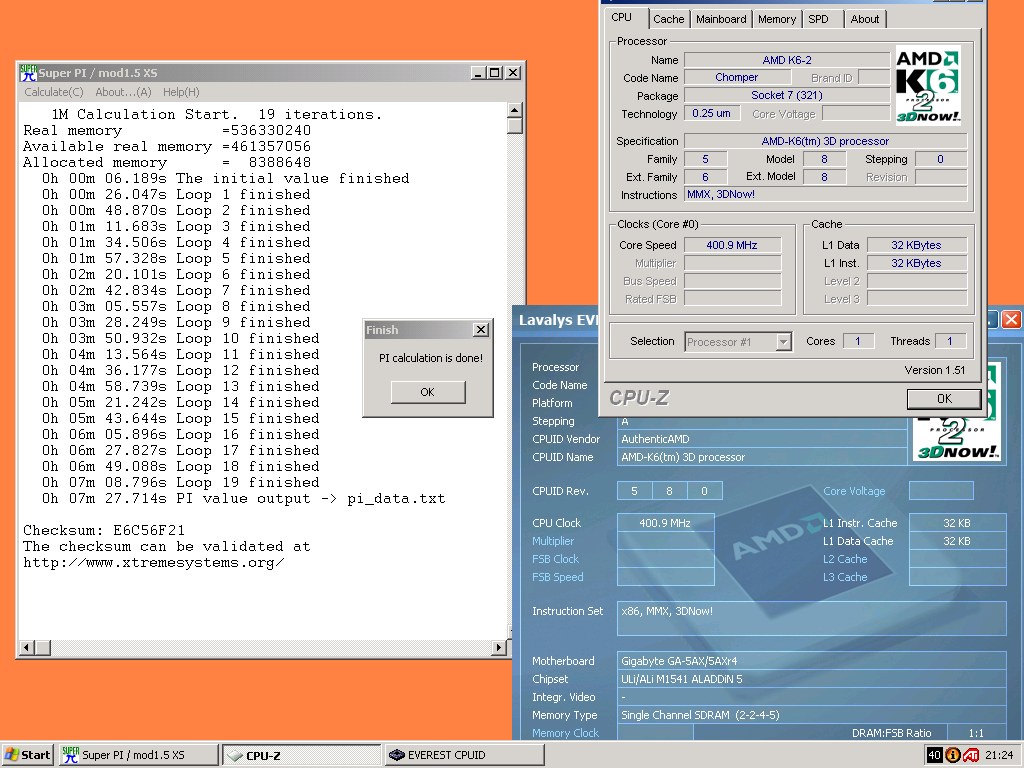Click the Single Channel SDRAM memory type value
Image resolution: width=1024 pixels, height=768 pixels.
pyautogui.click(x=812, y=715)
